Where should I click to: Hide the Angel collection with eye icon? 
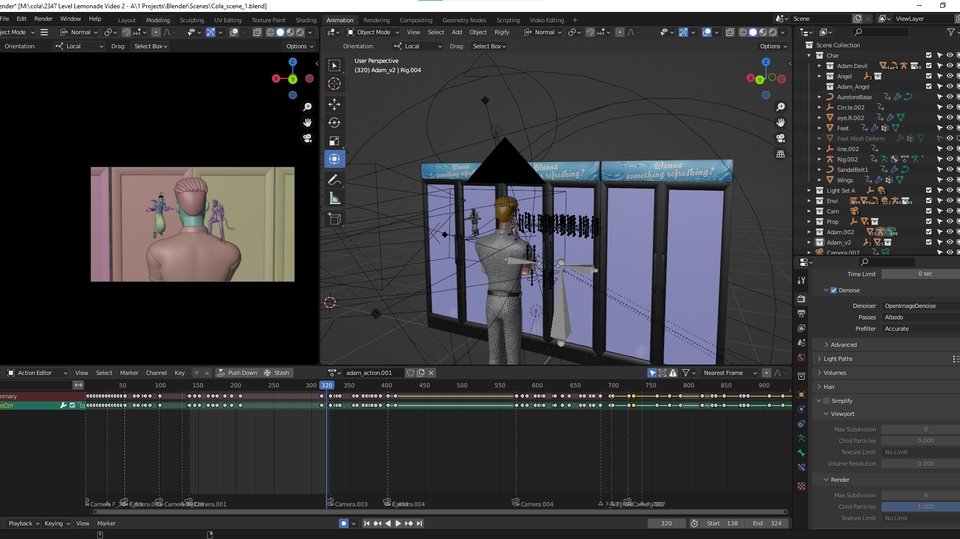pyautogui.click(x=950, y=76)
